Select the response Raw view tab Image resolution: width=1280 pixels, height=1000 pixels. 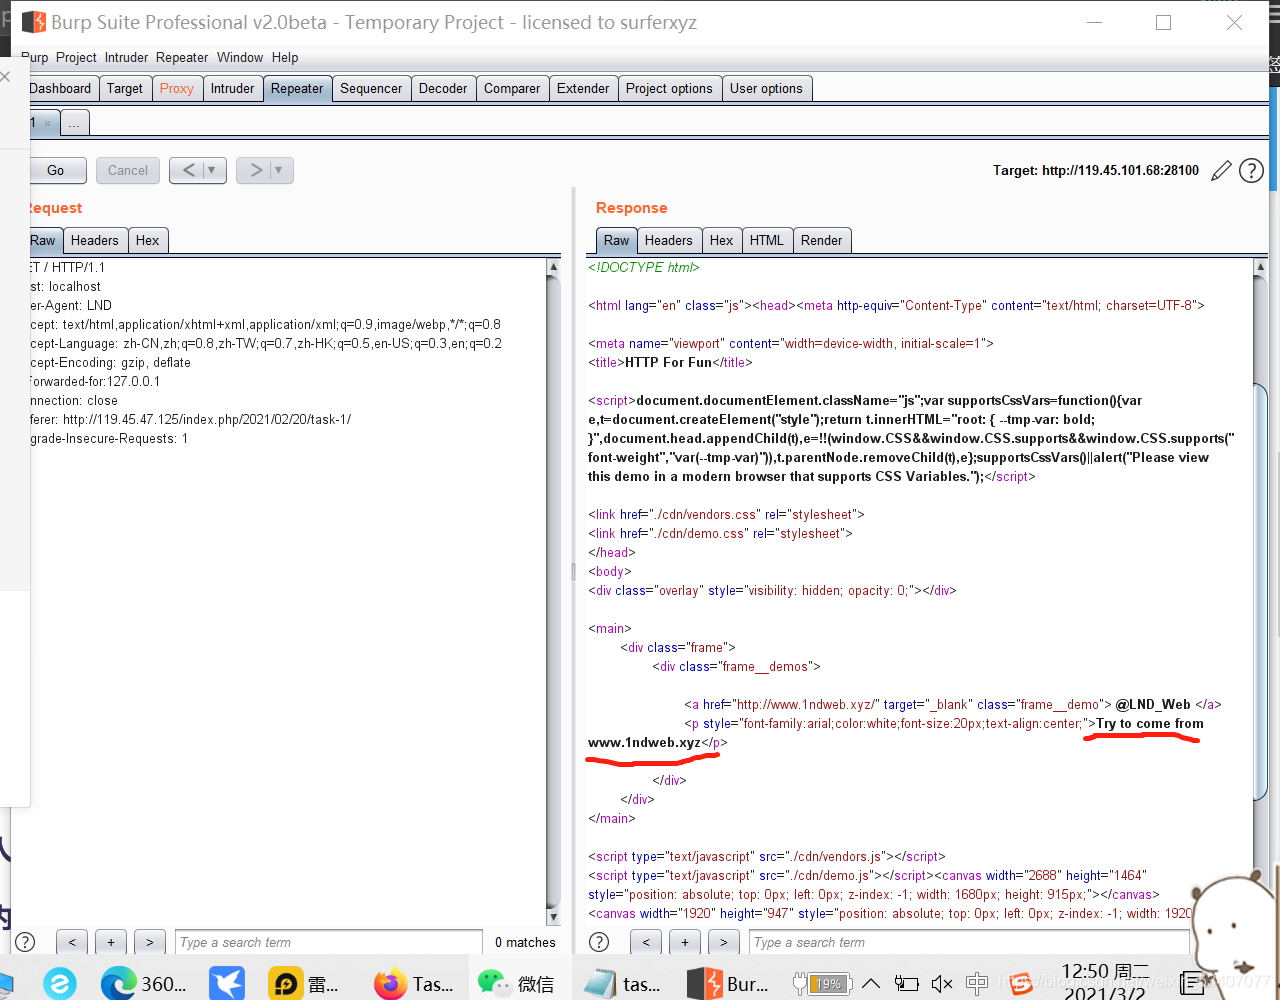pos(617,240)
